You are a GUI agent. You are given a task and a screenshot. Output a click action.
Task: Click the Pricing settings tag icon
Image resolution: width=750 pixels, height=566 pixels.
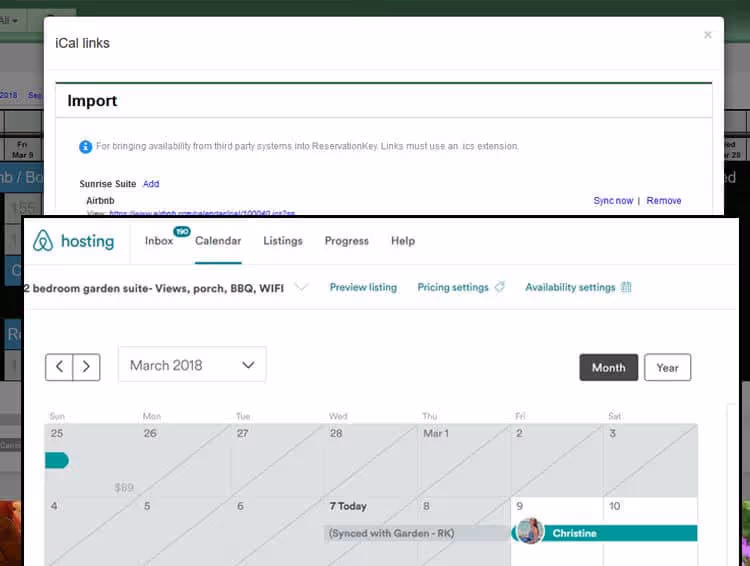point(500,287)
